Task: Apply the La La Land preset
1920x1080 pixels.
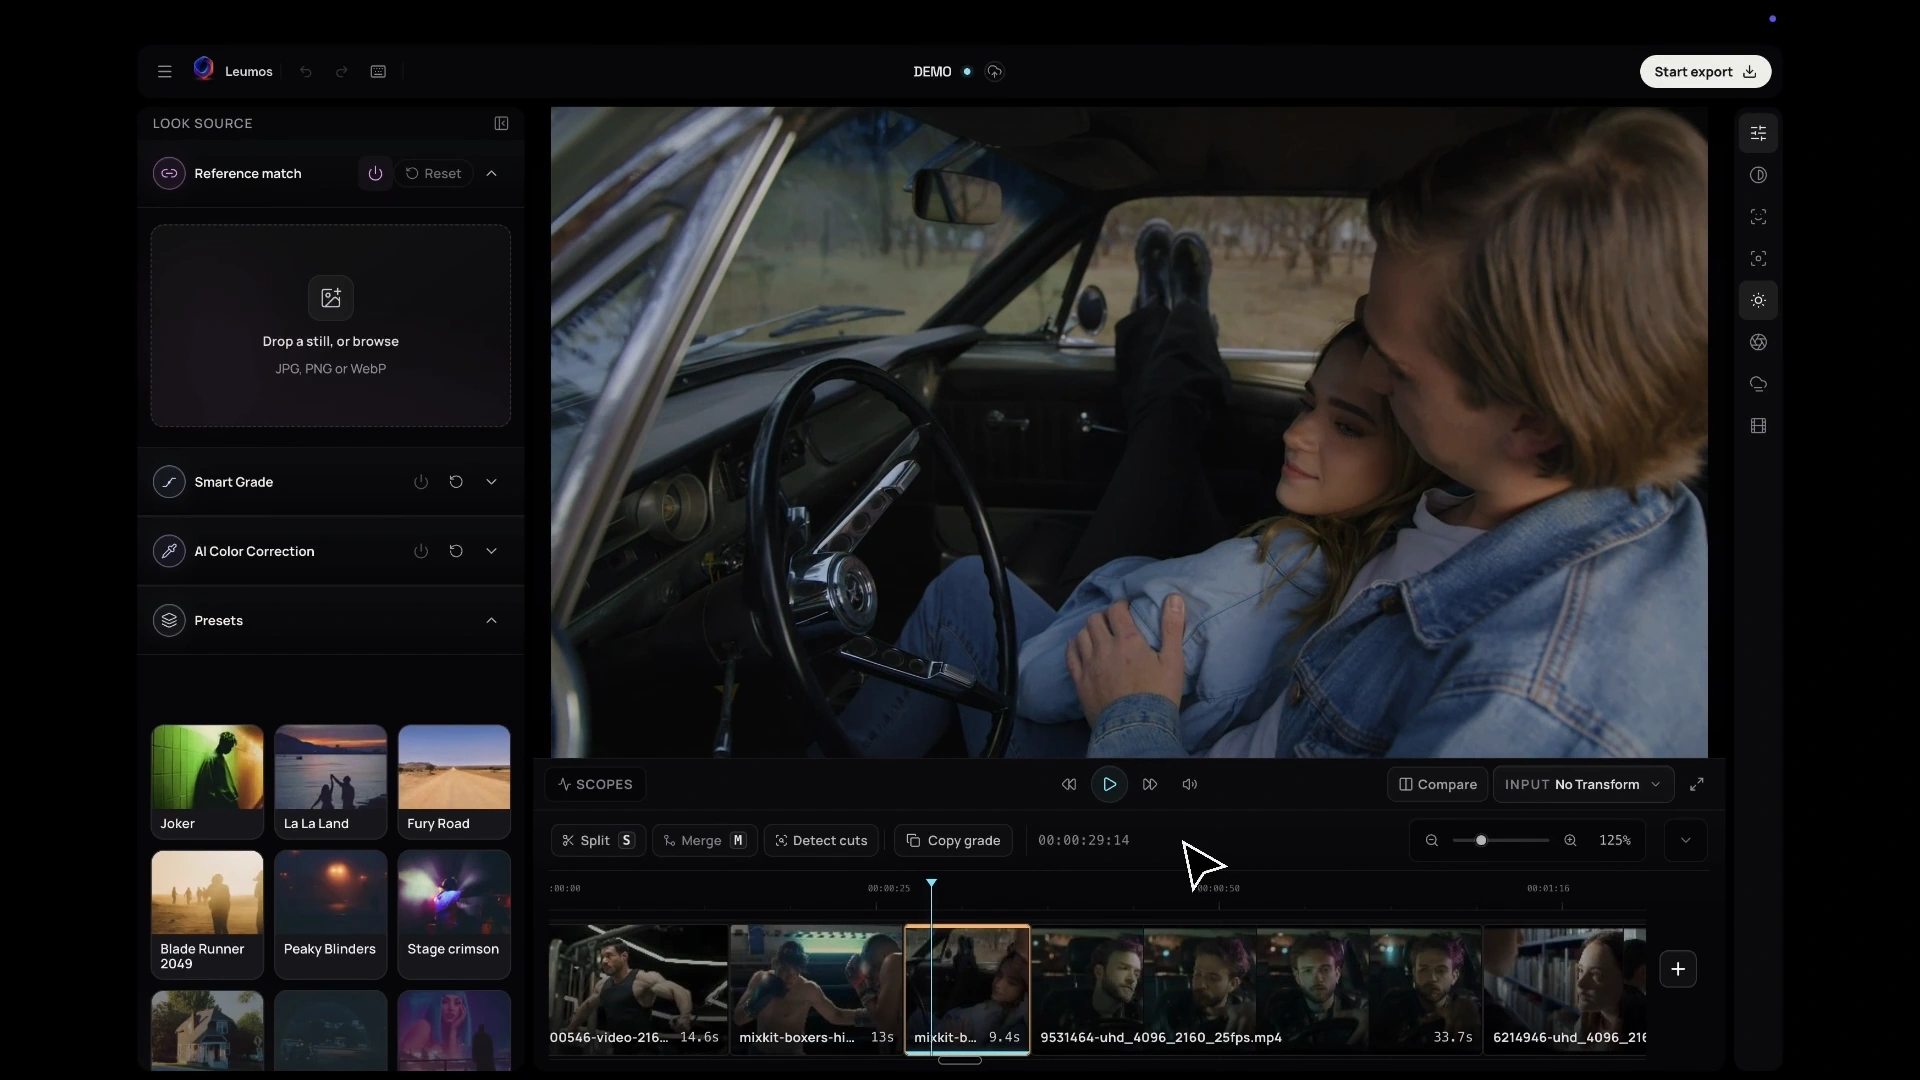Action: [x=331, y=781]
